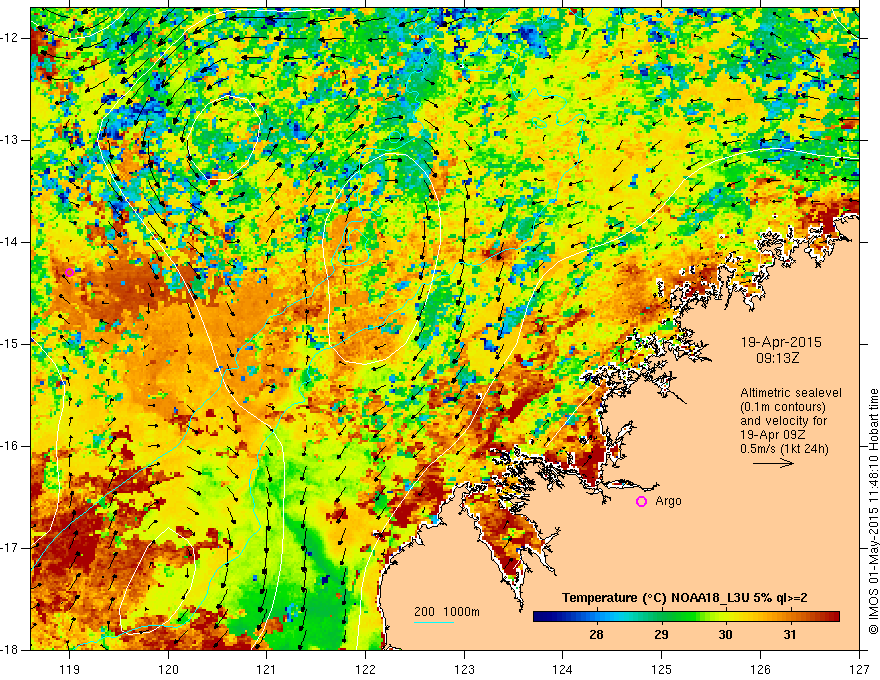The image size is (880, 680).
Task: Click the '19-Apr-2015' date text
Action: click(x=781, y=342)
